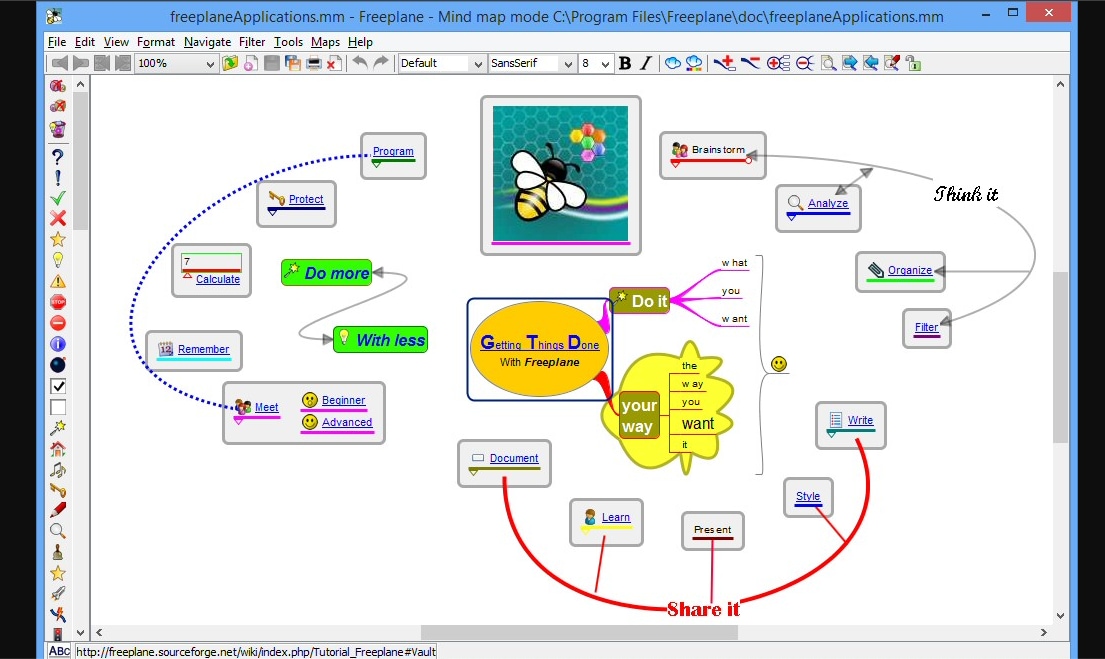The width and height of the screenshot is (1105, 659).
Task: Add a new child node with the plus icon
Action: [x=724, y=63]
